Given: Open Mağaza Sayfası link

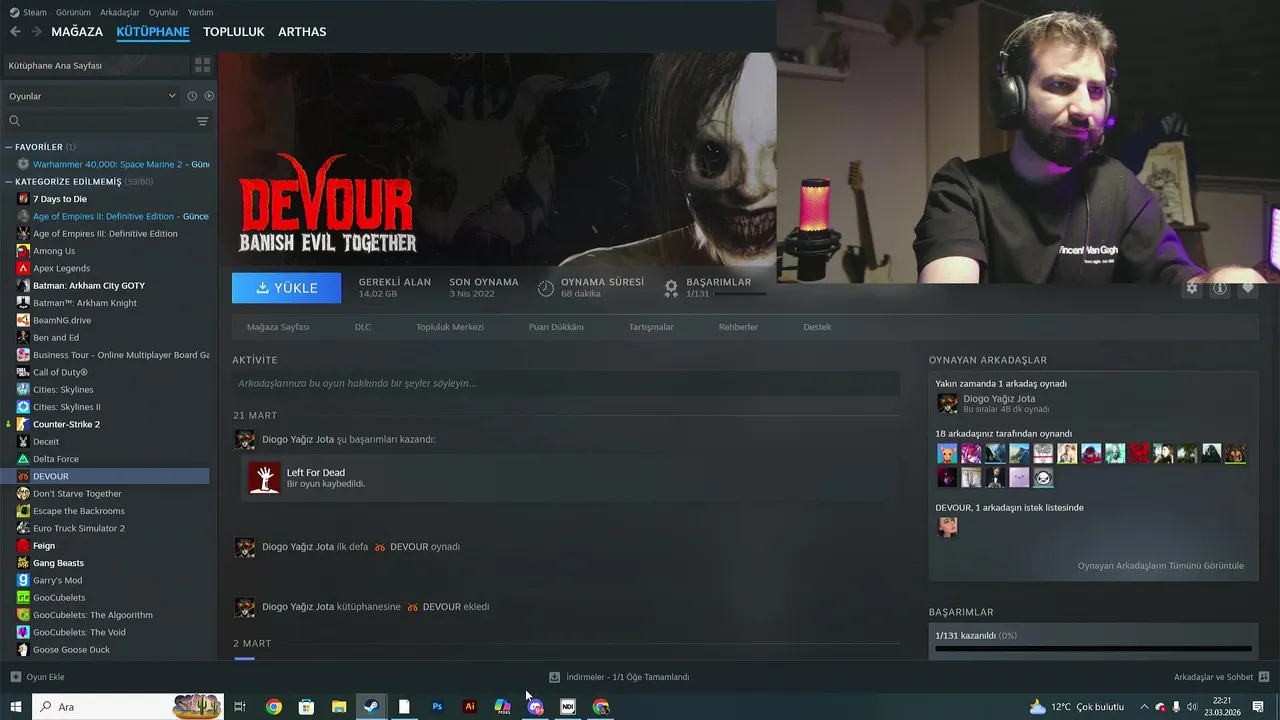Looking at the screenshot, I should [278, 327].
